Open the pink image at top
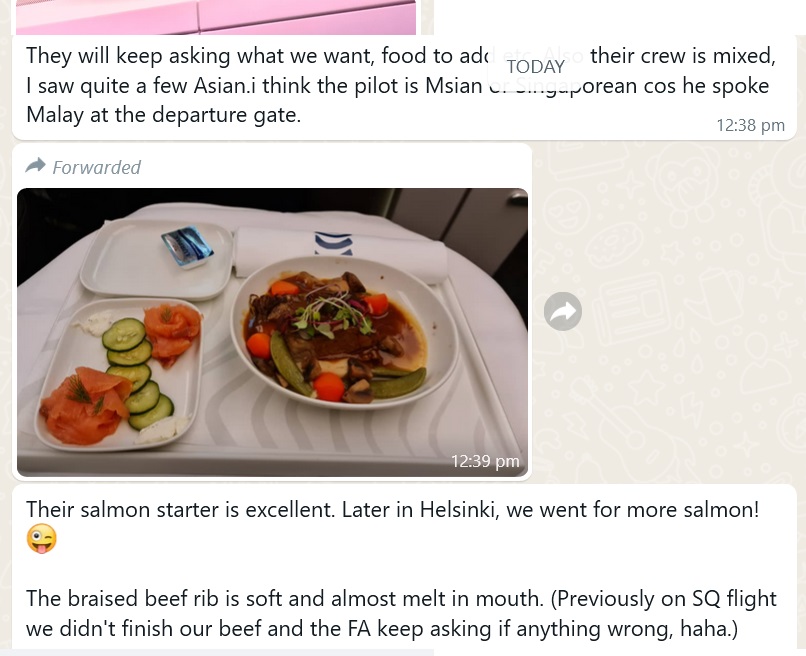Viewport: 806px width, 656px height. point(216,17)
